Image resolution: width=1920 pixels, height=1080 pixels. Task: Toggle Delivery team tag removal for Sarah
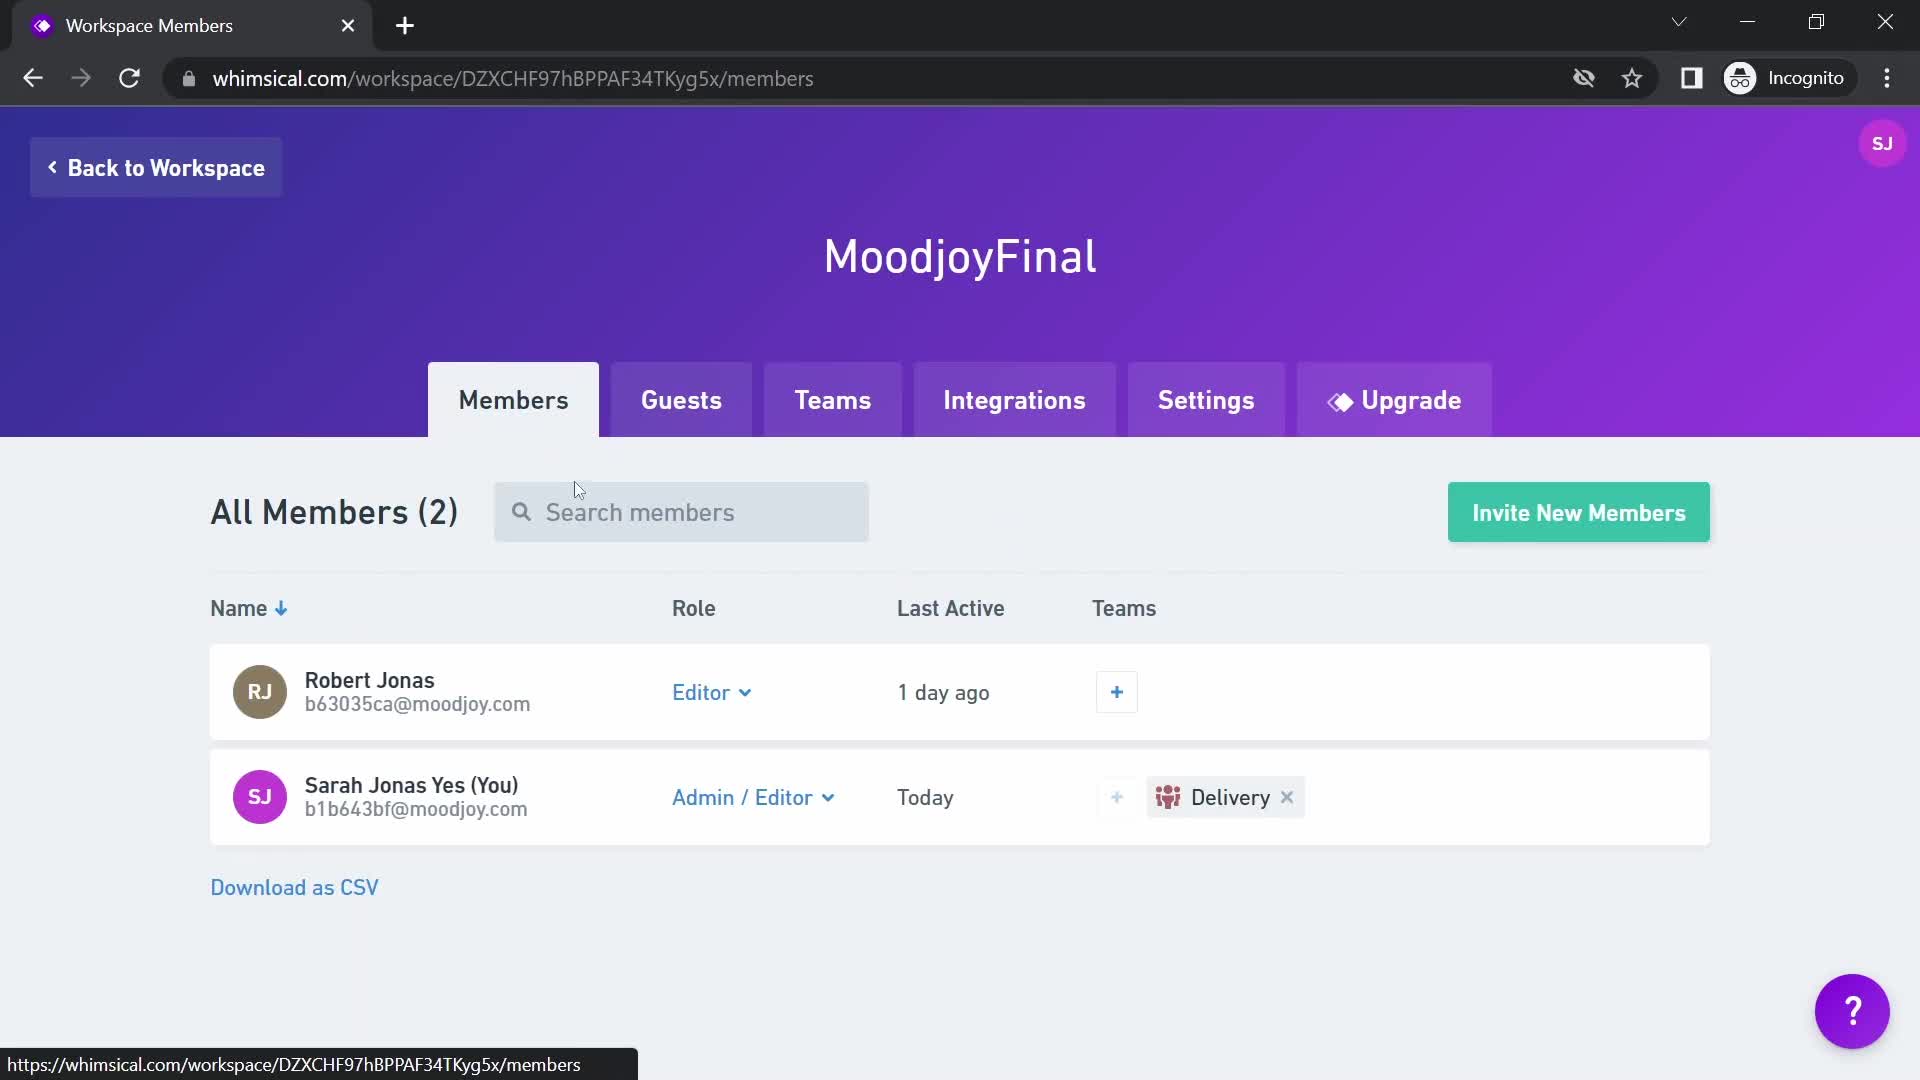1286,796
